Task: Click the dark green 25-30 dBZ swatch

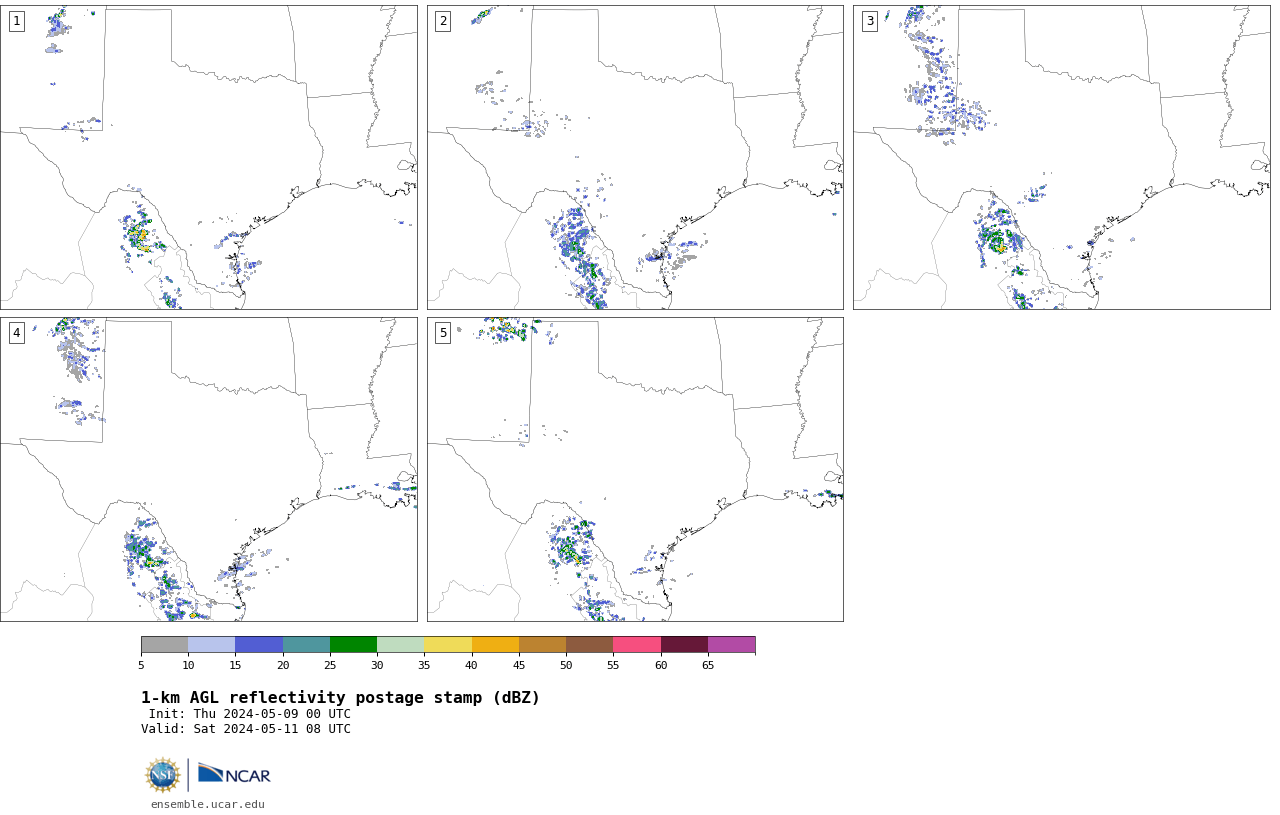Action: (353, 644)
